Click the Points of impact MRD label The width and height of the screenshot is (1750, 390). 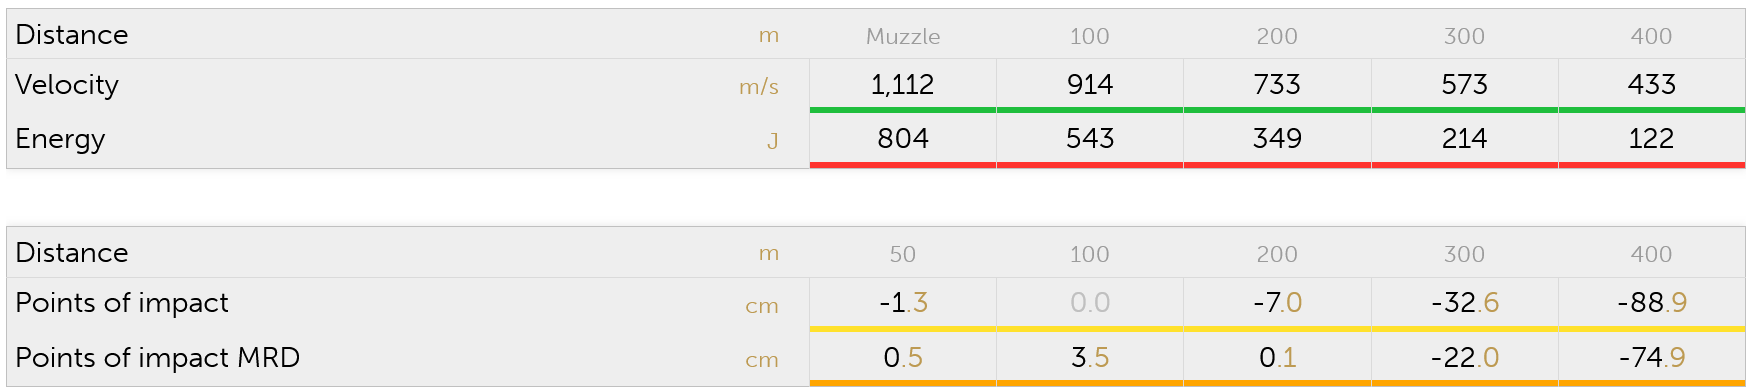[157, 358]
